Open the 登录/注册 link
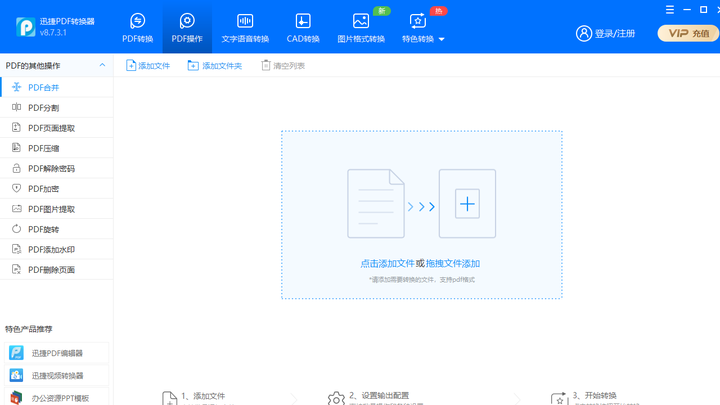This screenshot has width=720, height=405. (614, 34)
